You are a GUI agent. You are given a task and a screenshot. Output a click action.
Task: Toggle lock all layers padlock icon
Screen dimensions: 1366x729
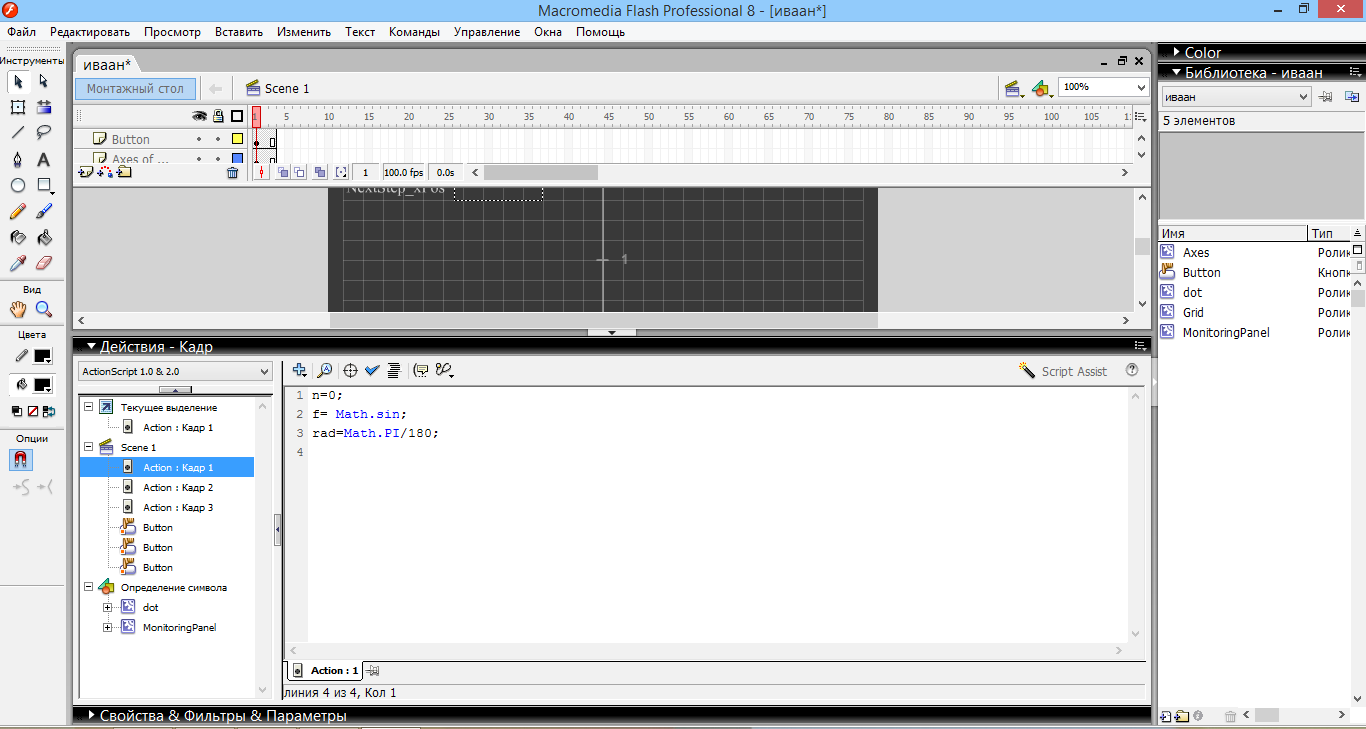tap(219, 116)
